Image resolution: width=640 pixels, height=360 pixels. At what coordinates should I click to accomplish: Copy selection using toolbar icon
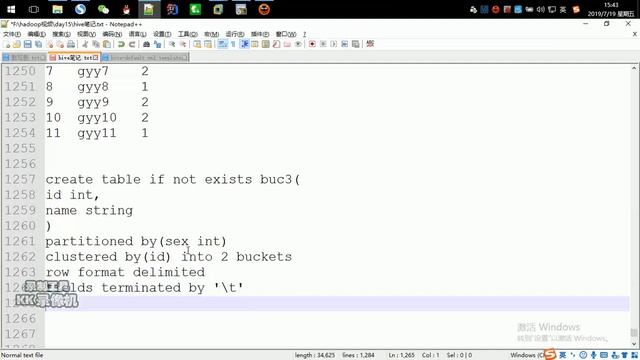pos(96,44)
